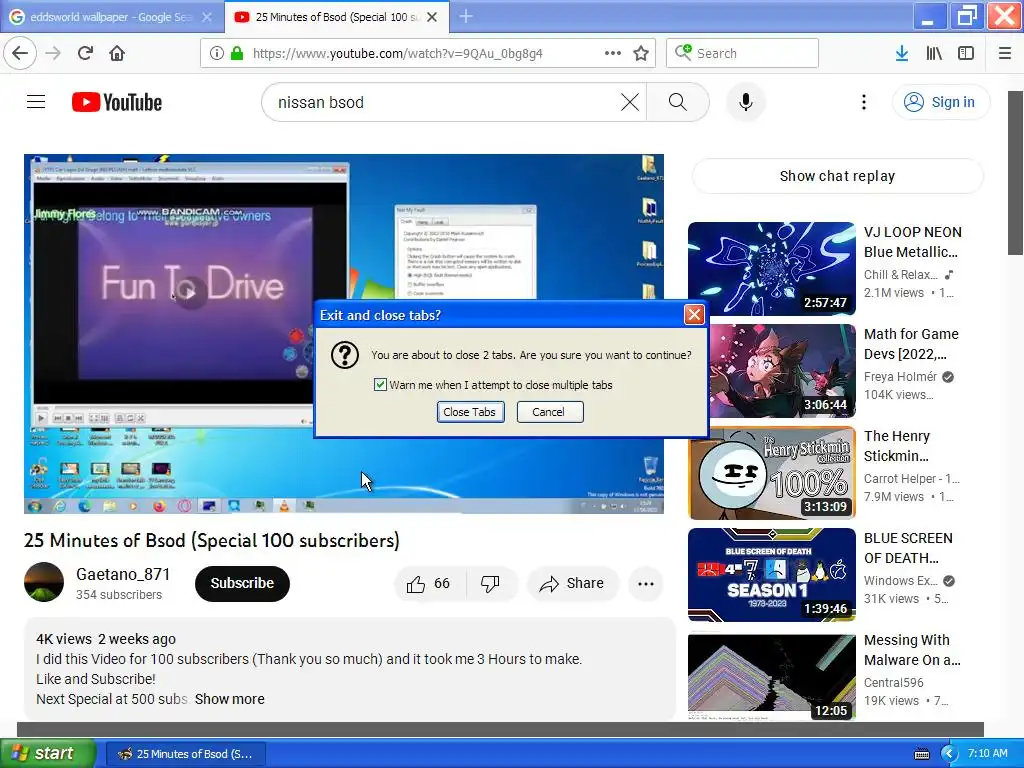Image resolution: width=1024 pixels, height=768 pixels.
Task: Cancel the Exit and close tabs dialog
Action: 550,412
